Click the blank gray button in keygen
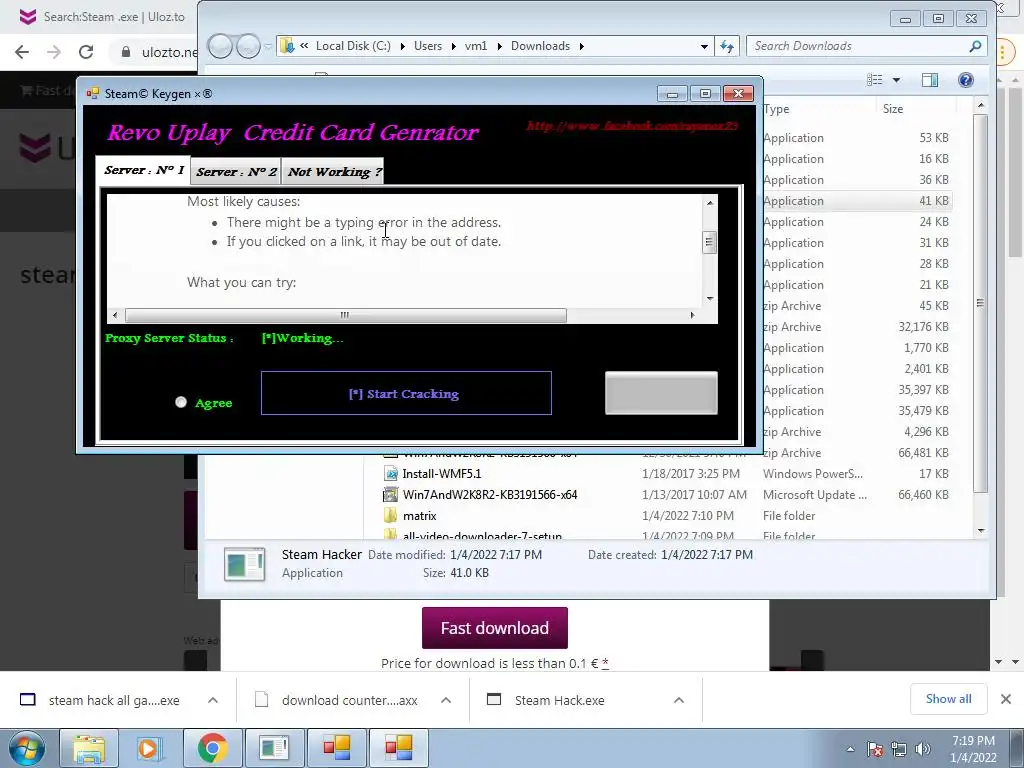 [x=661, y=392]
